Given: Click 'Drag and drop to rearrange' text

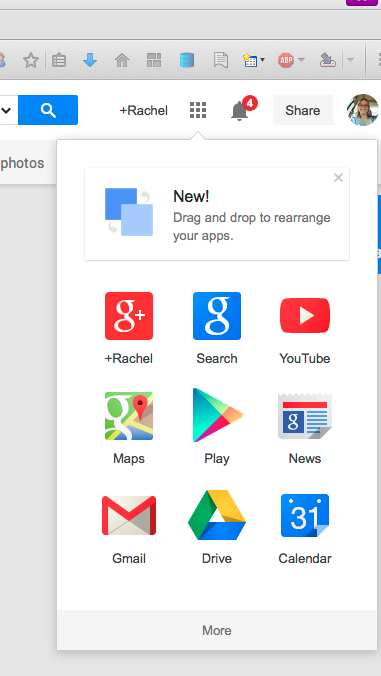Looking at the screenshot, I should 252,217.
